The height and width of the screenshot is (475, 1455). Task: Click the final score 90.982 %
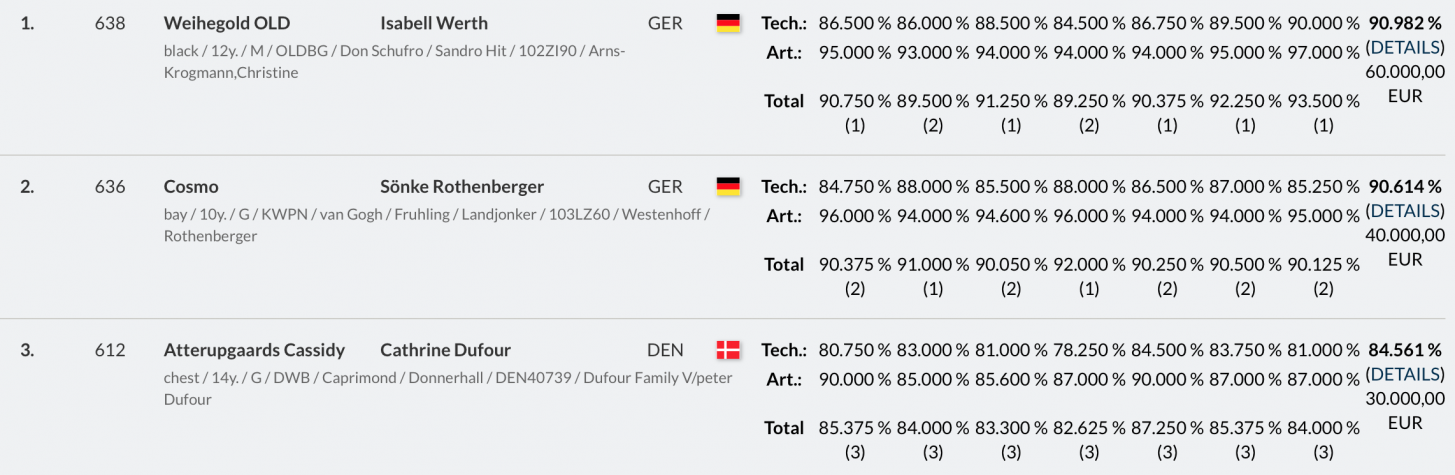click(1405, 22)
